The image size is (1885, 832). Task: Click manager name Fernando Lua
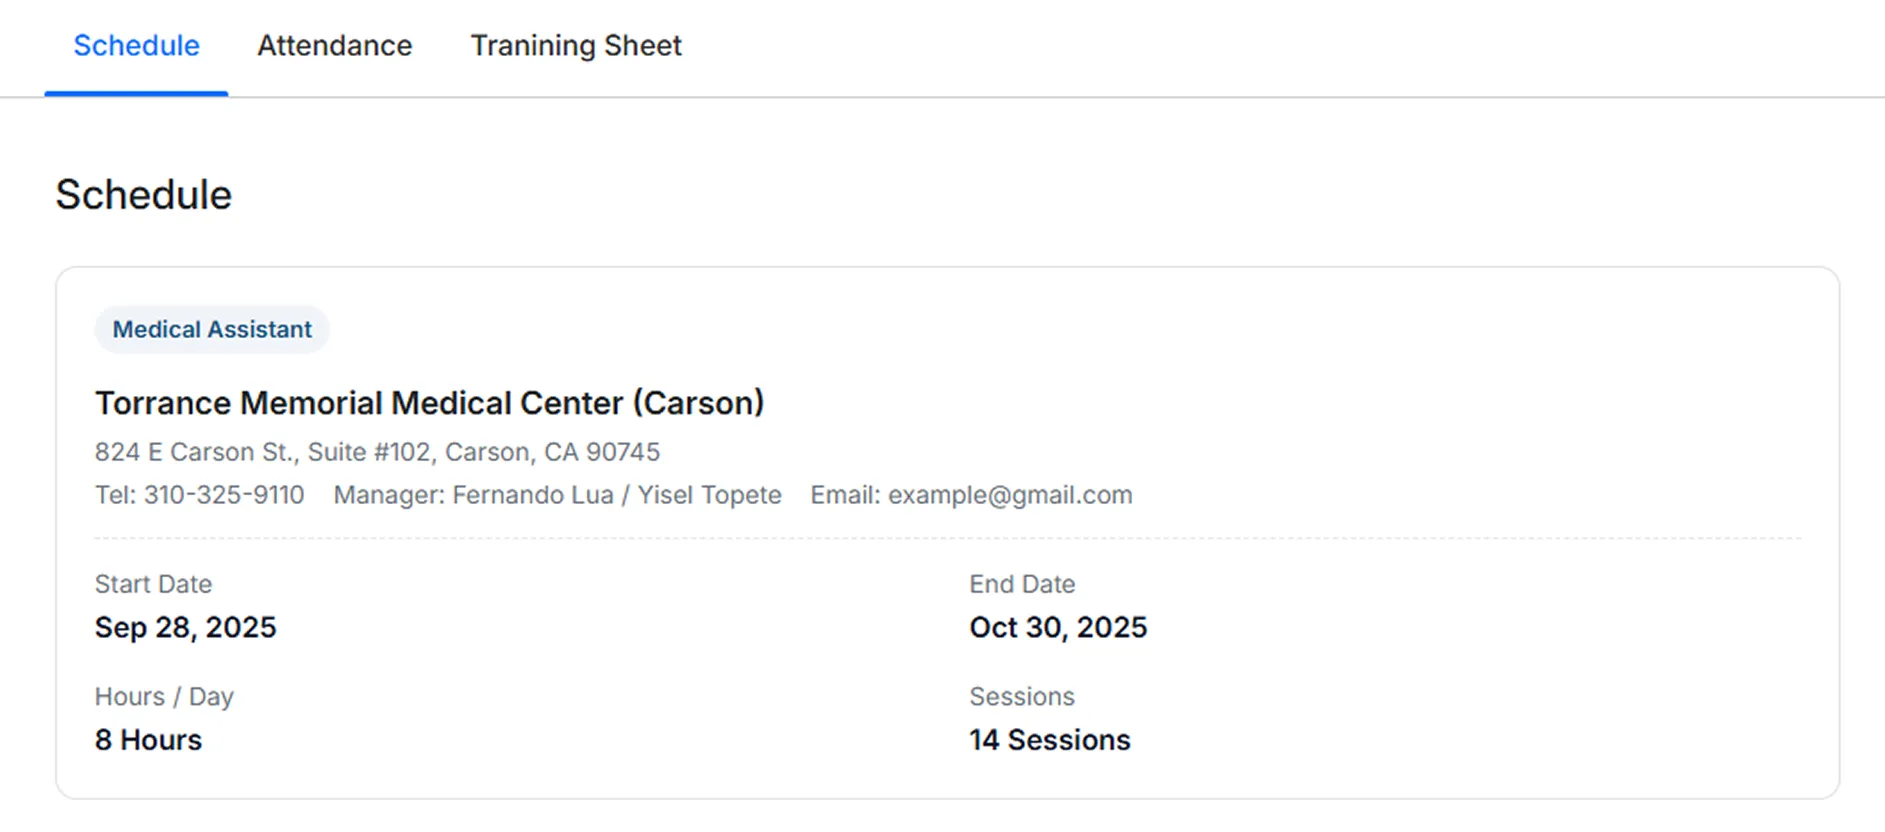click(x=533, y=495)
